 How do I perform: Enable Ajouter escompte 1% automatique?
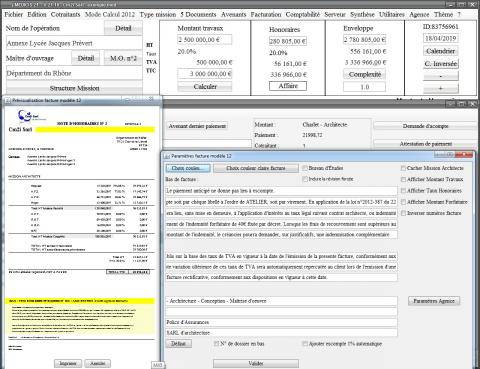click(305, 343)
